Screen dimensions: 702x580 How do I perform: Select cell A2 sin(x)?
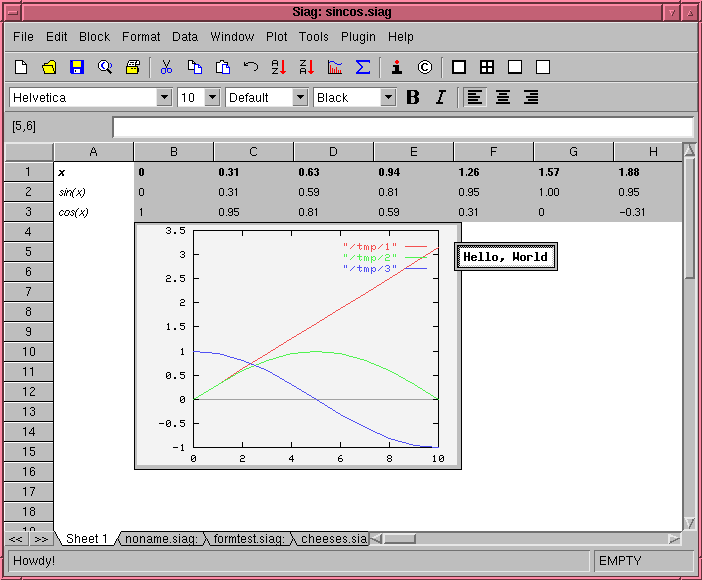pos(94,192)
